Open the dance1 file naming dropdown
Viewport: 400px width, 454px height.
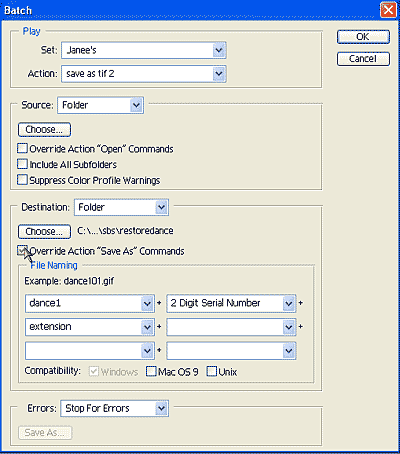(x=90, y=303)
